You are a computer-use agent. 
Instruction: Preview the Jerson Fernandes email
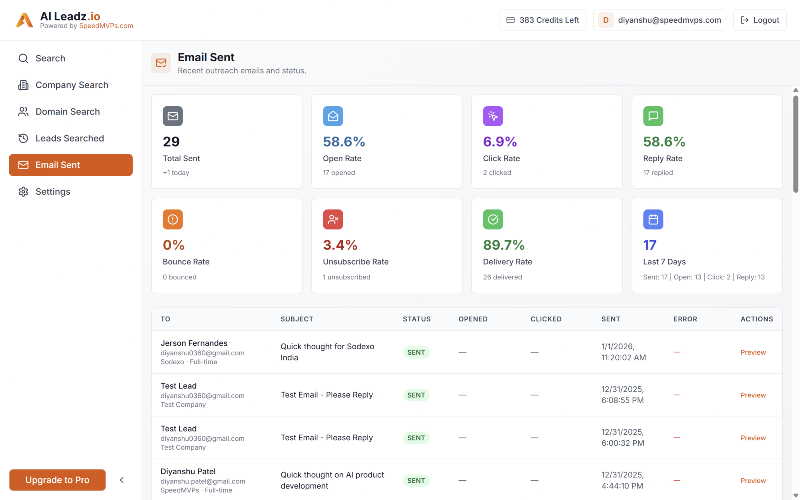tap(753, 352)
